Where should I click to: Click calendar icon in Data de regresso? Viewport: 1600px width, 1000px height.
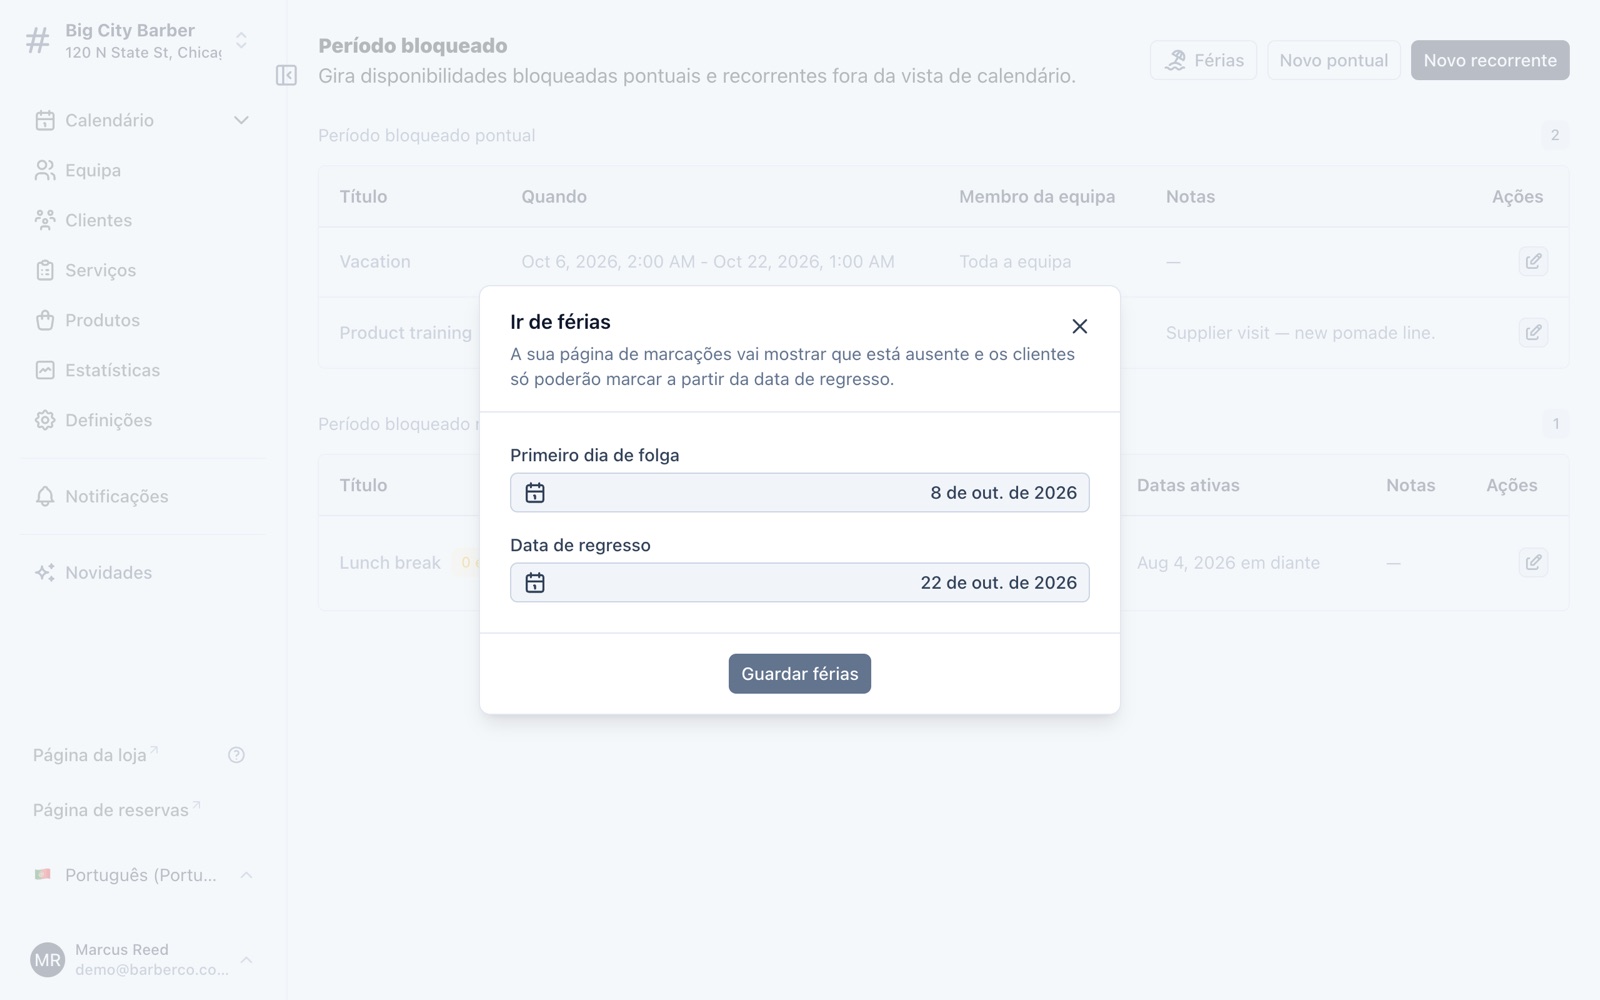click(535, 583)
